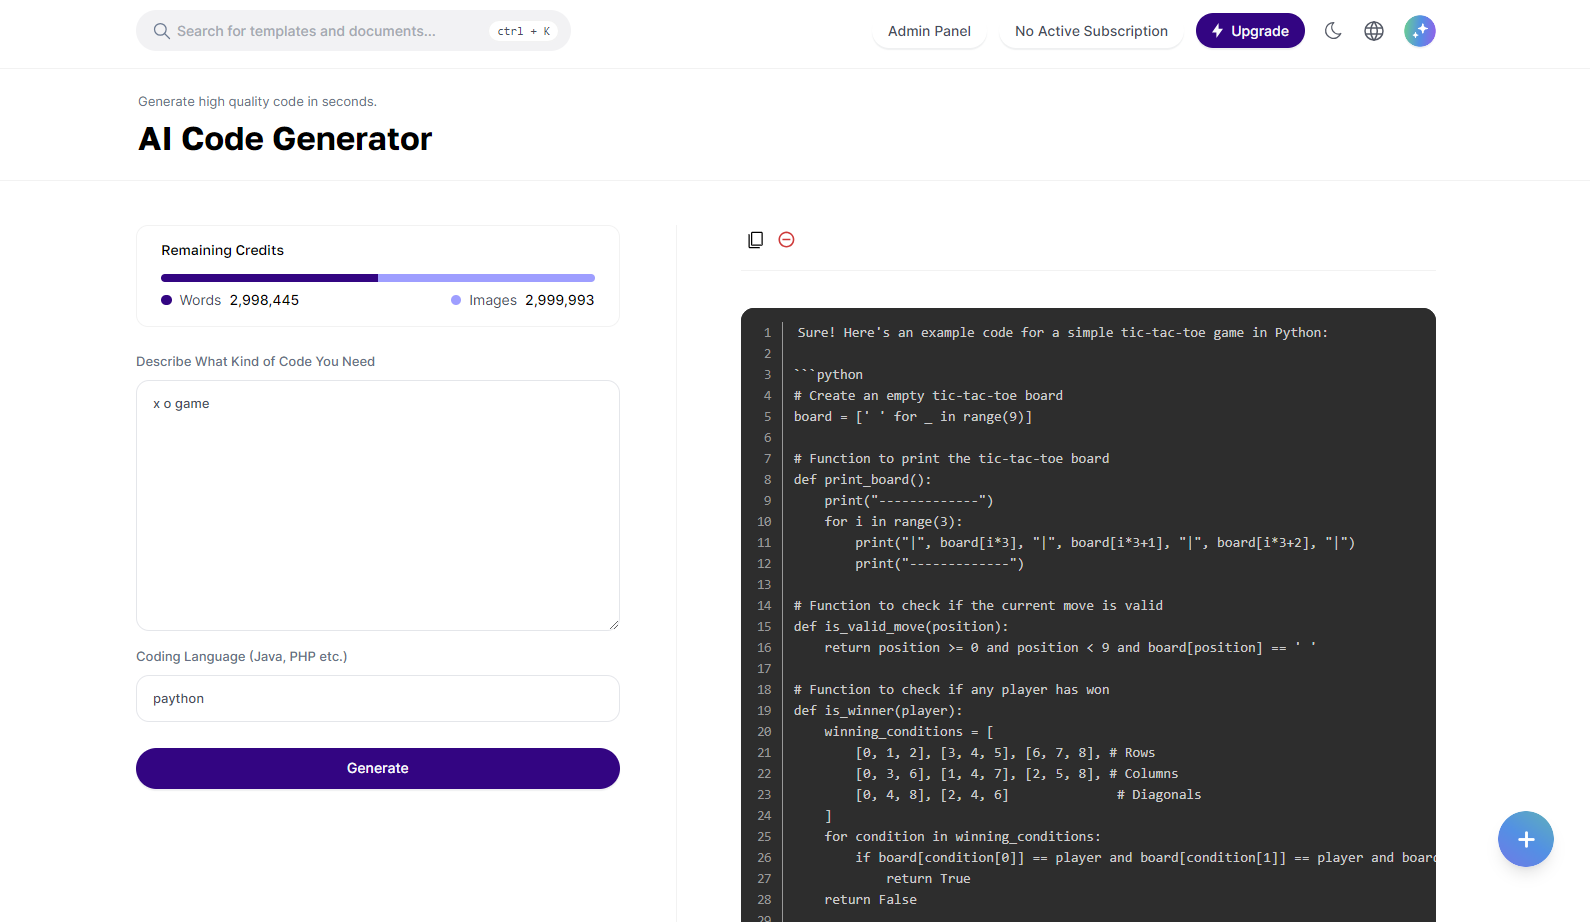Click code line 'def print_board():'
Image resolution: width=1590 pixels, height=922 pixels.
click(x=862, y=480)
